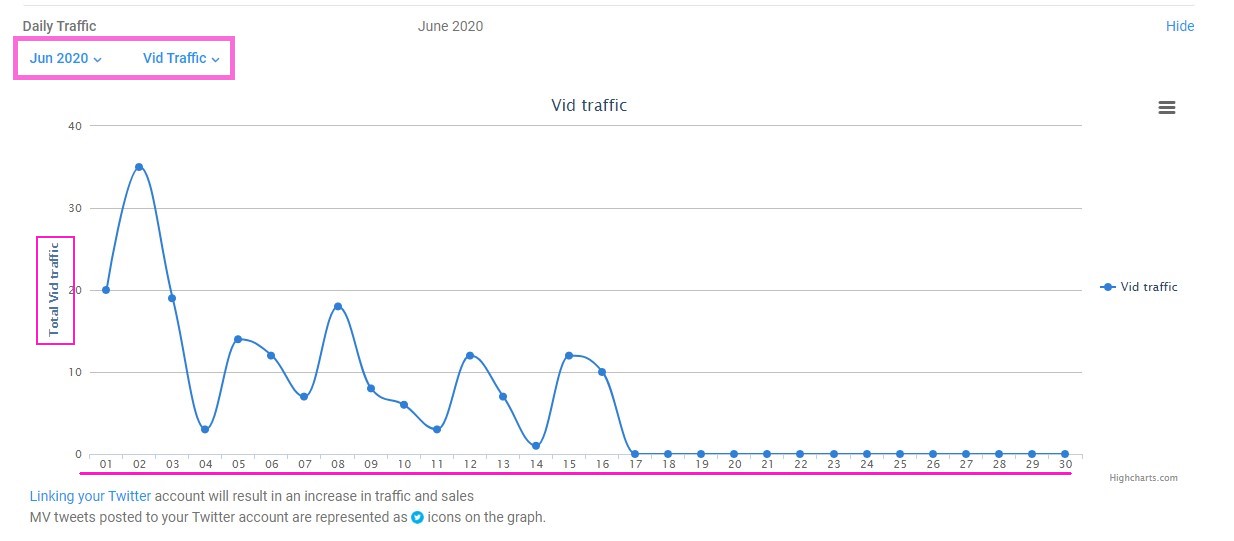Select the data point for day 01
The width and height of the screenshot is (1234, 541).
(106, 290)
